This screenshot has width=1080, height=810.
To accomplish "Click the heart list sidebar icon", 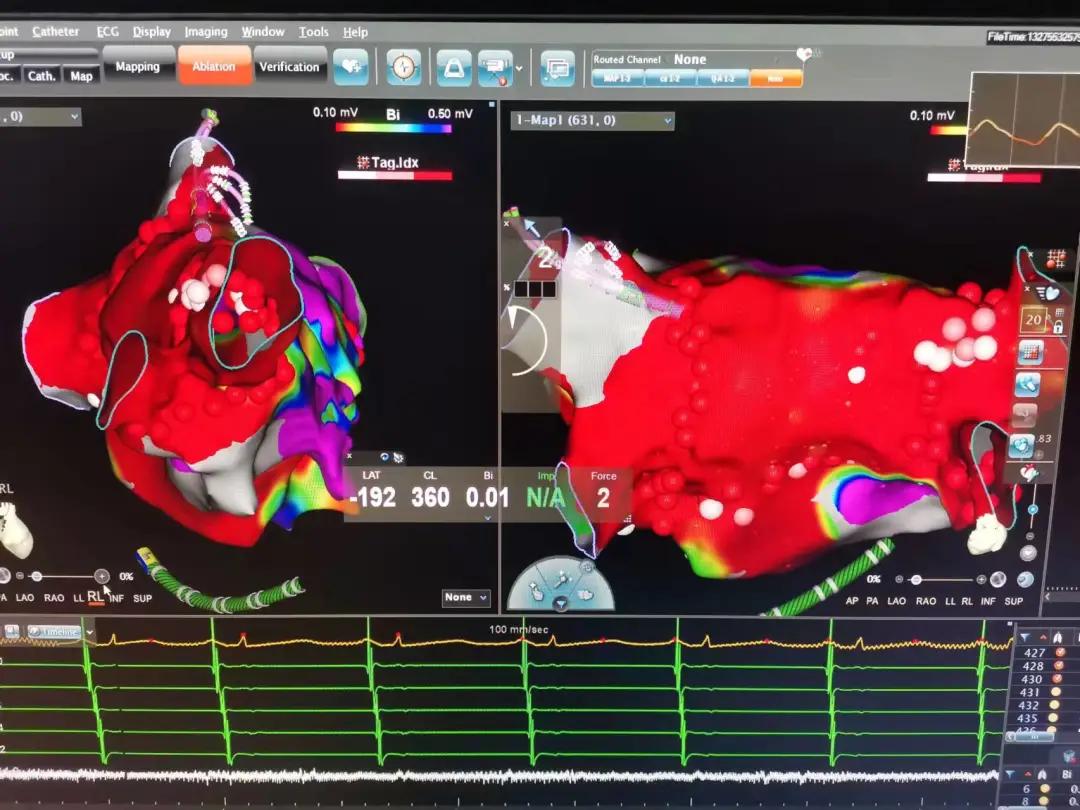I will 1050,294.
